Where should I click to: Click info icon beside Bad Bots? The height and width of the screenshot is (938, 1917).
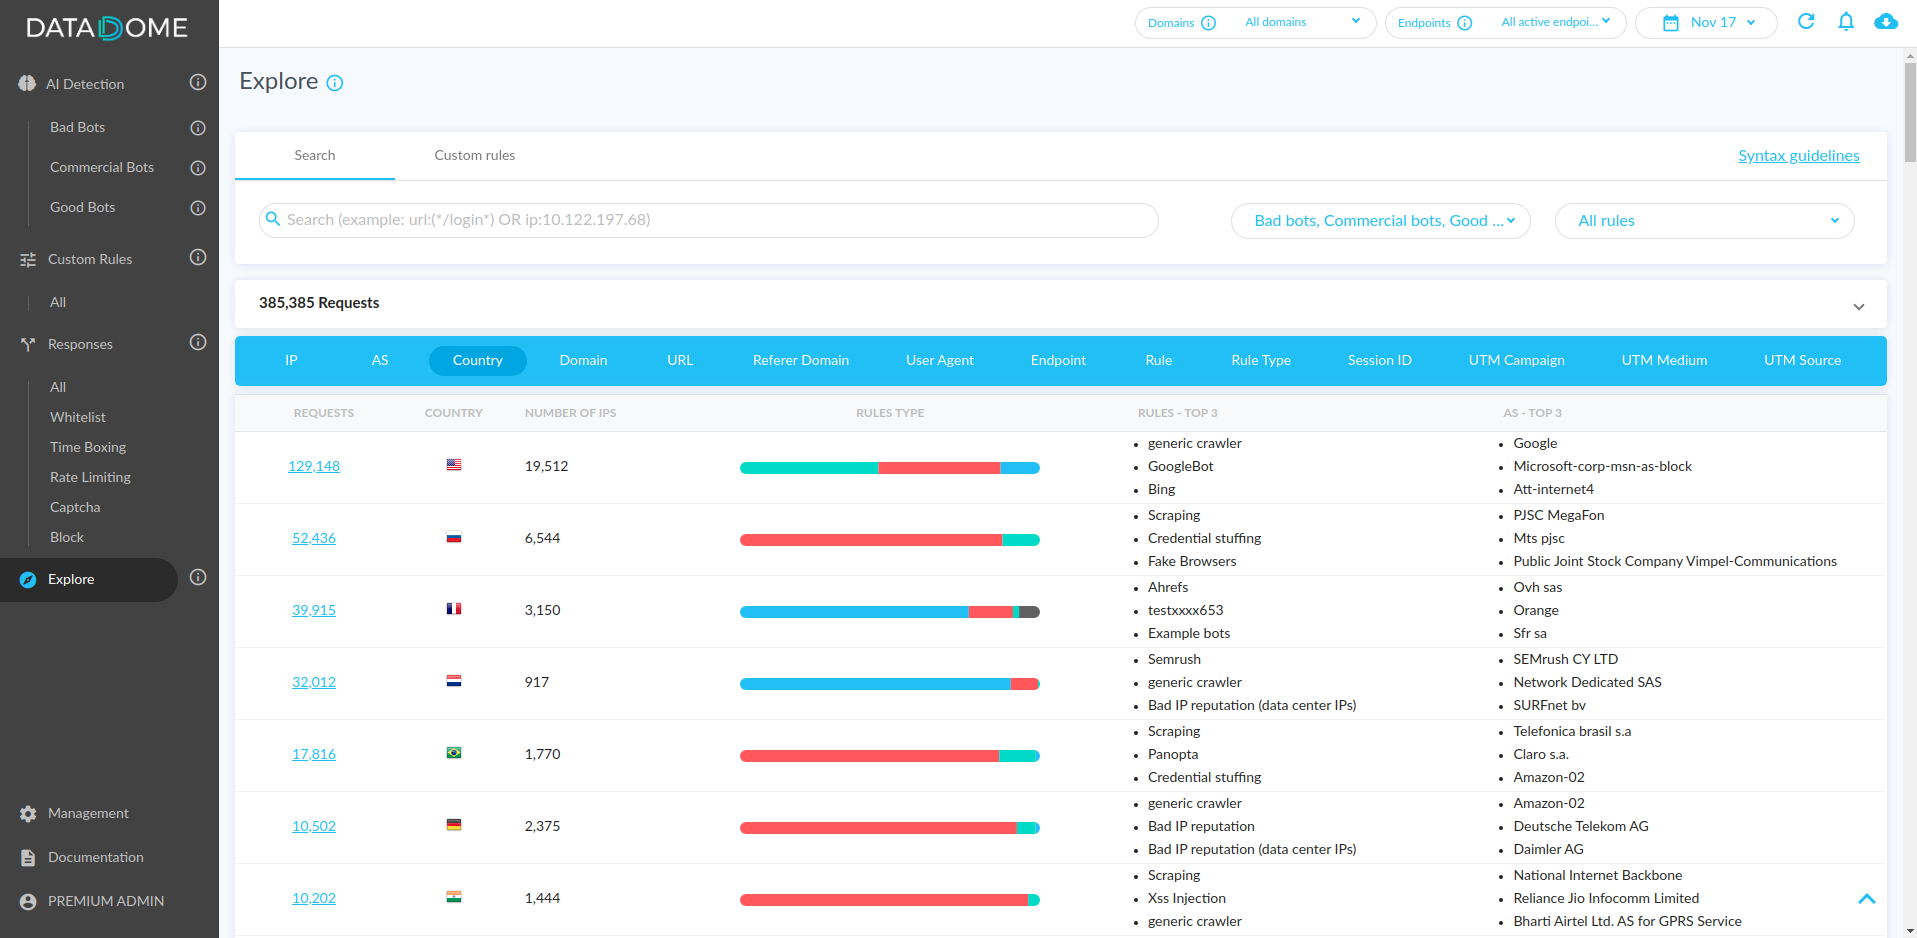click(x=198, y=127)
